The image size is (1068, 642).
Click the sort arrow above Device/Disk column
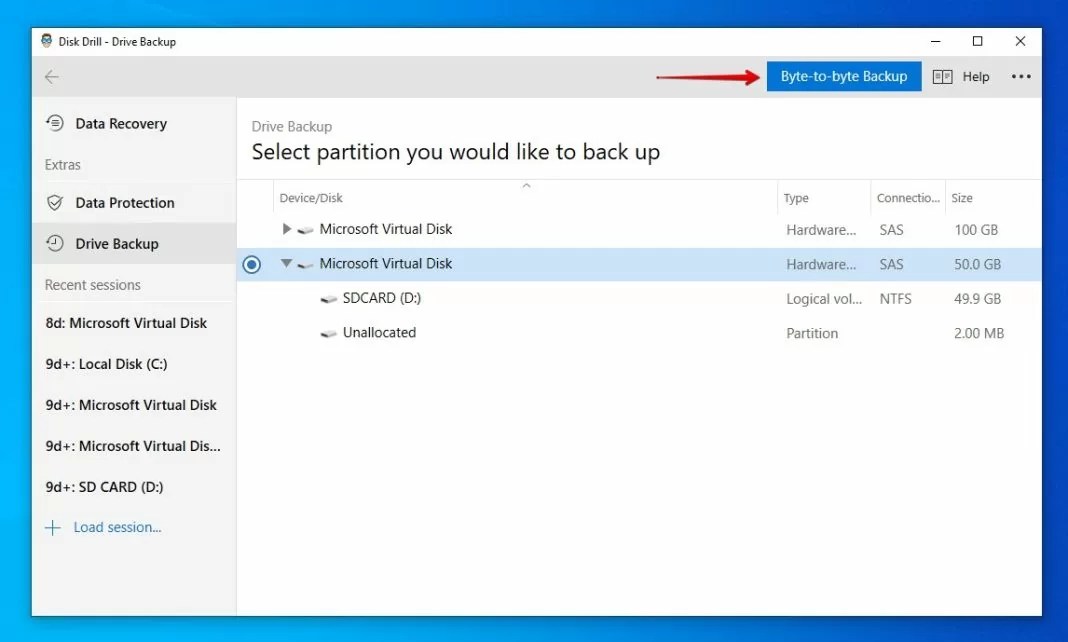pyautogui.click(x=526, y=185)
